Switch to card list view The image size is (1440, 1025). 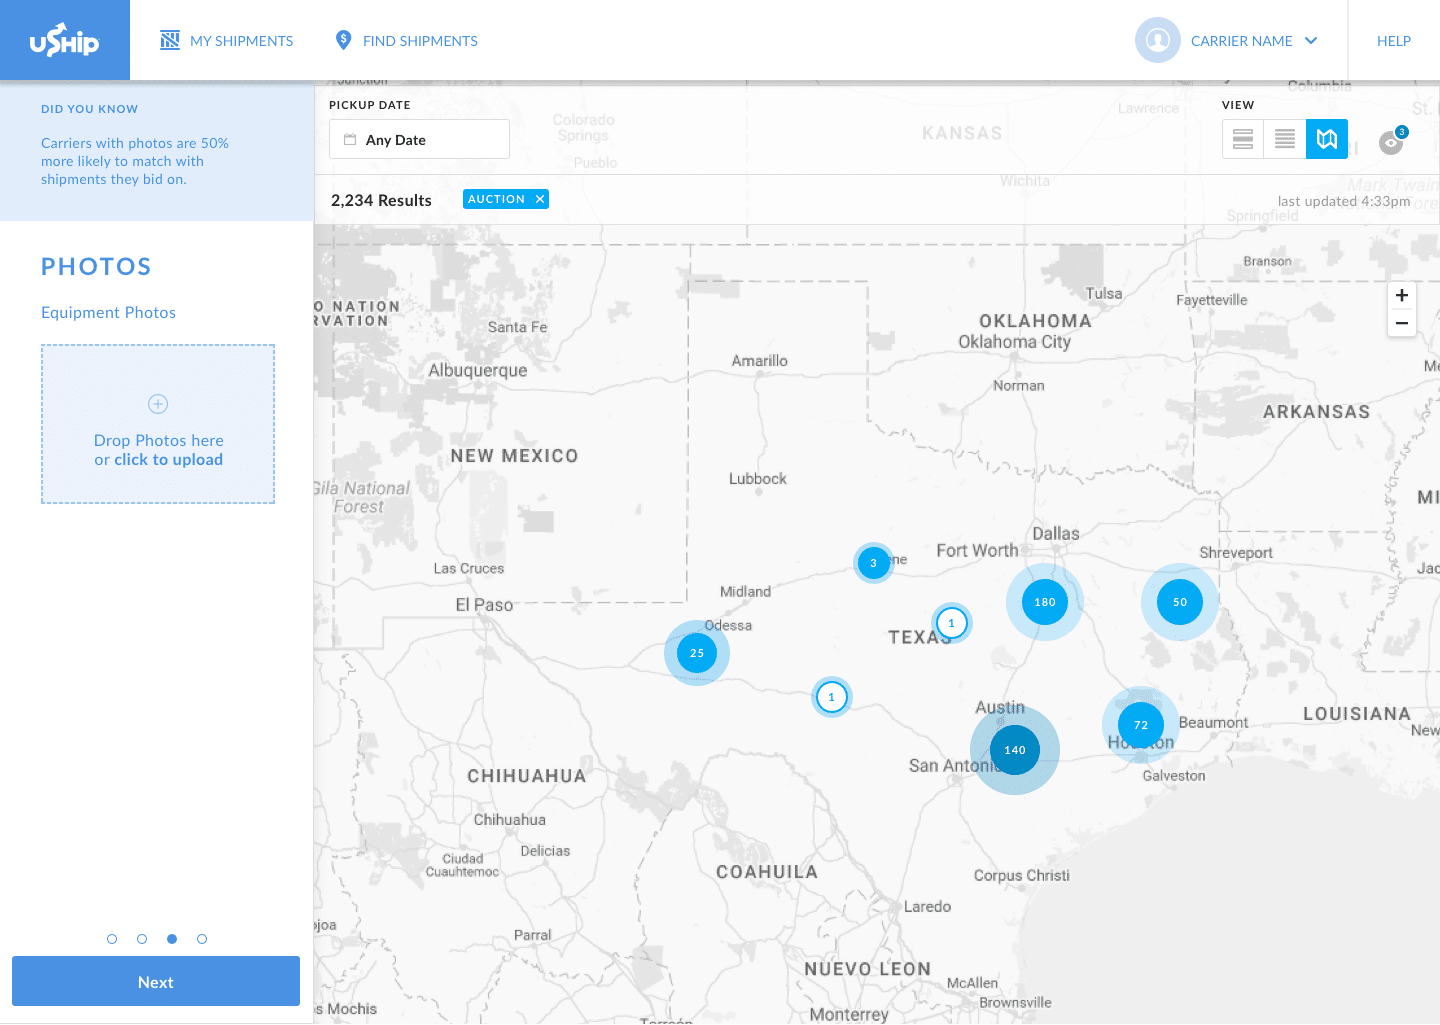(1243, 139)
